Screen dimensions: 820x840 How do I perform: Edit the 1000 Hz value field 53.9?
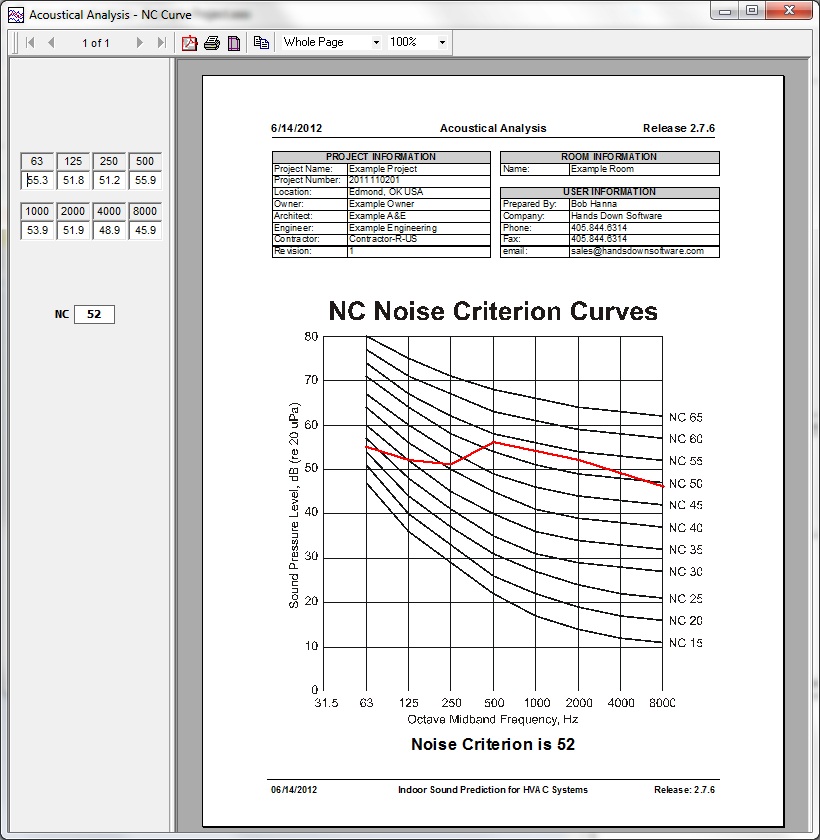[37, 230]
